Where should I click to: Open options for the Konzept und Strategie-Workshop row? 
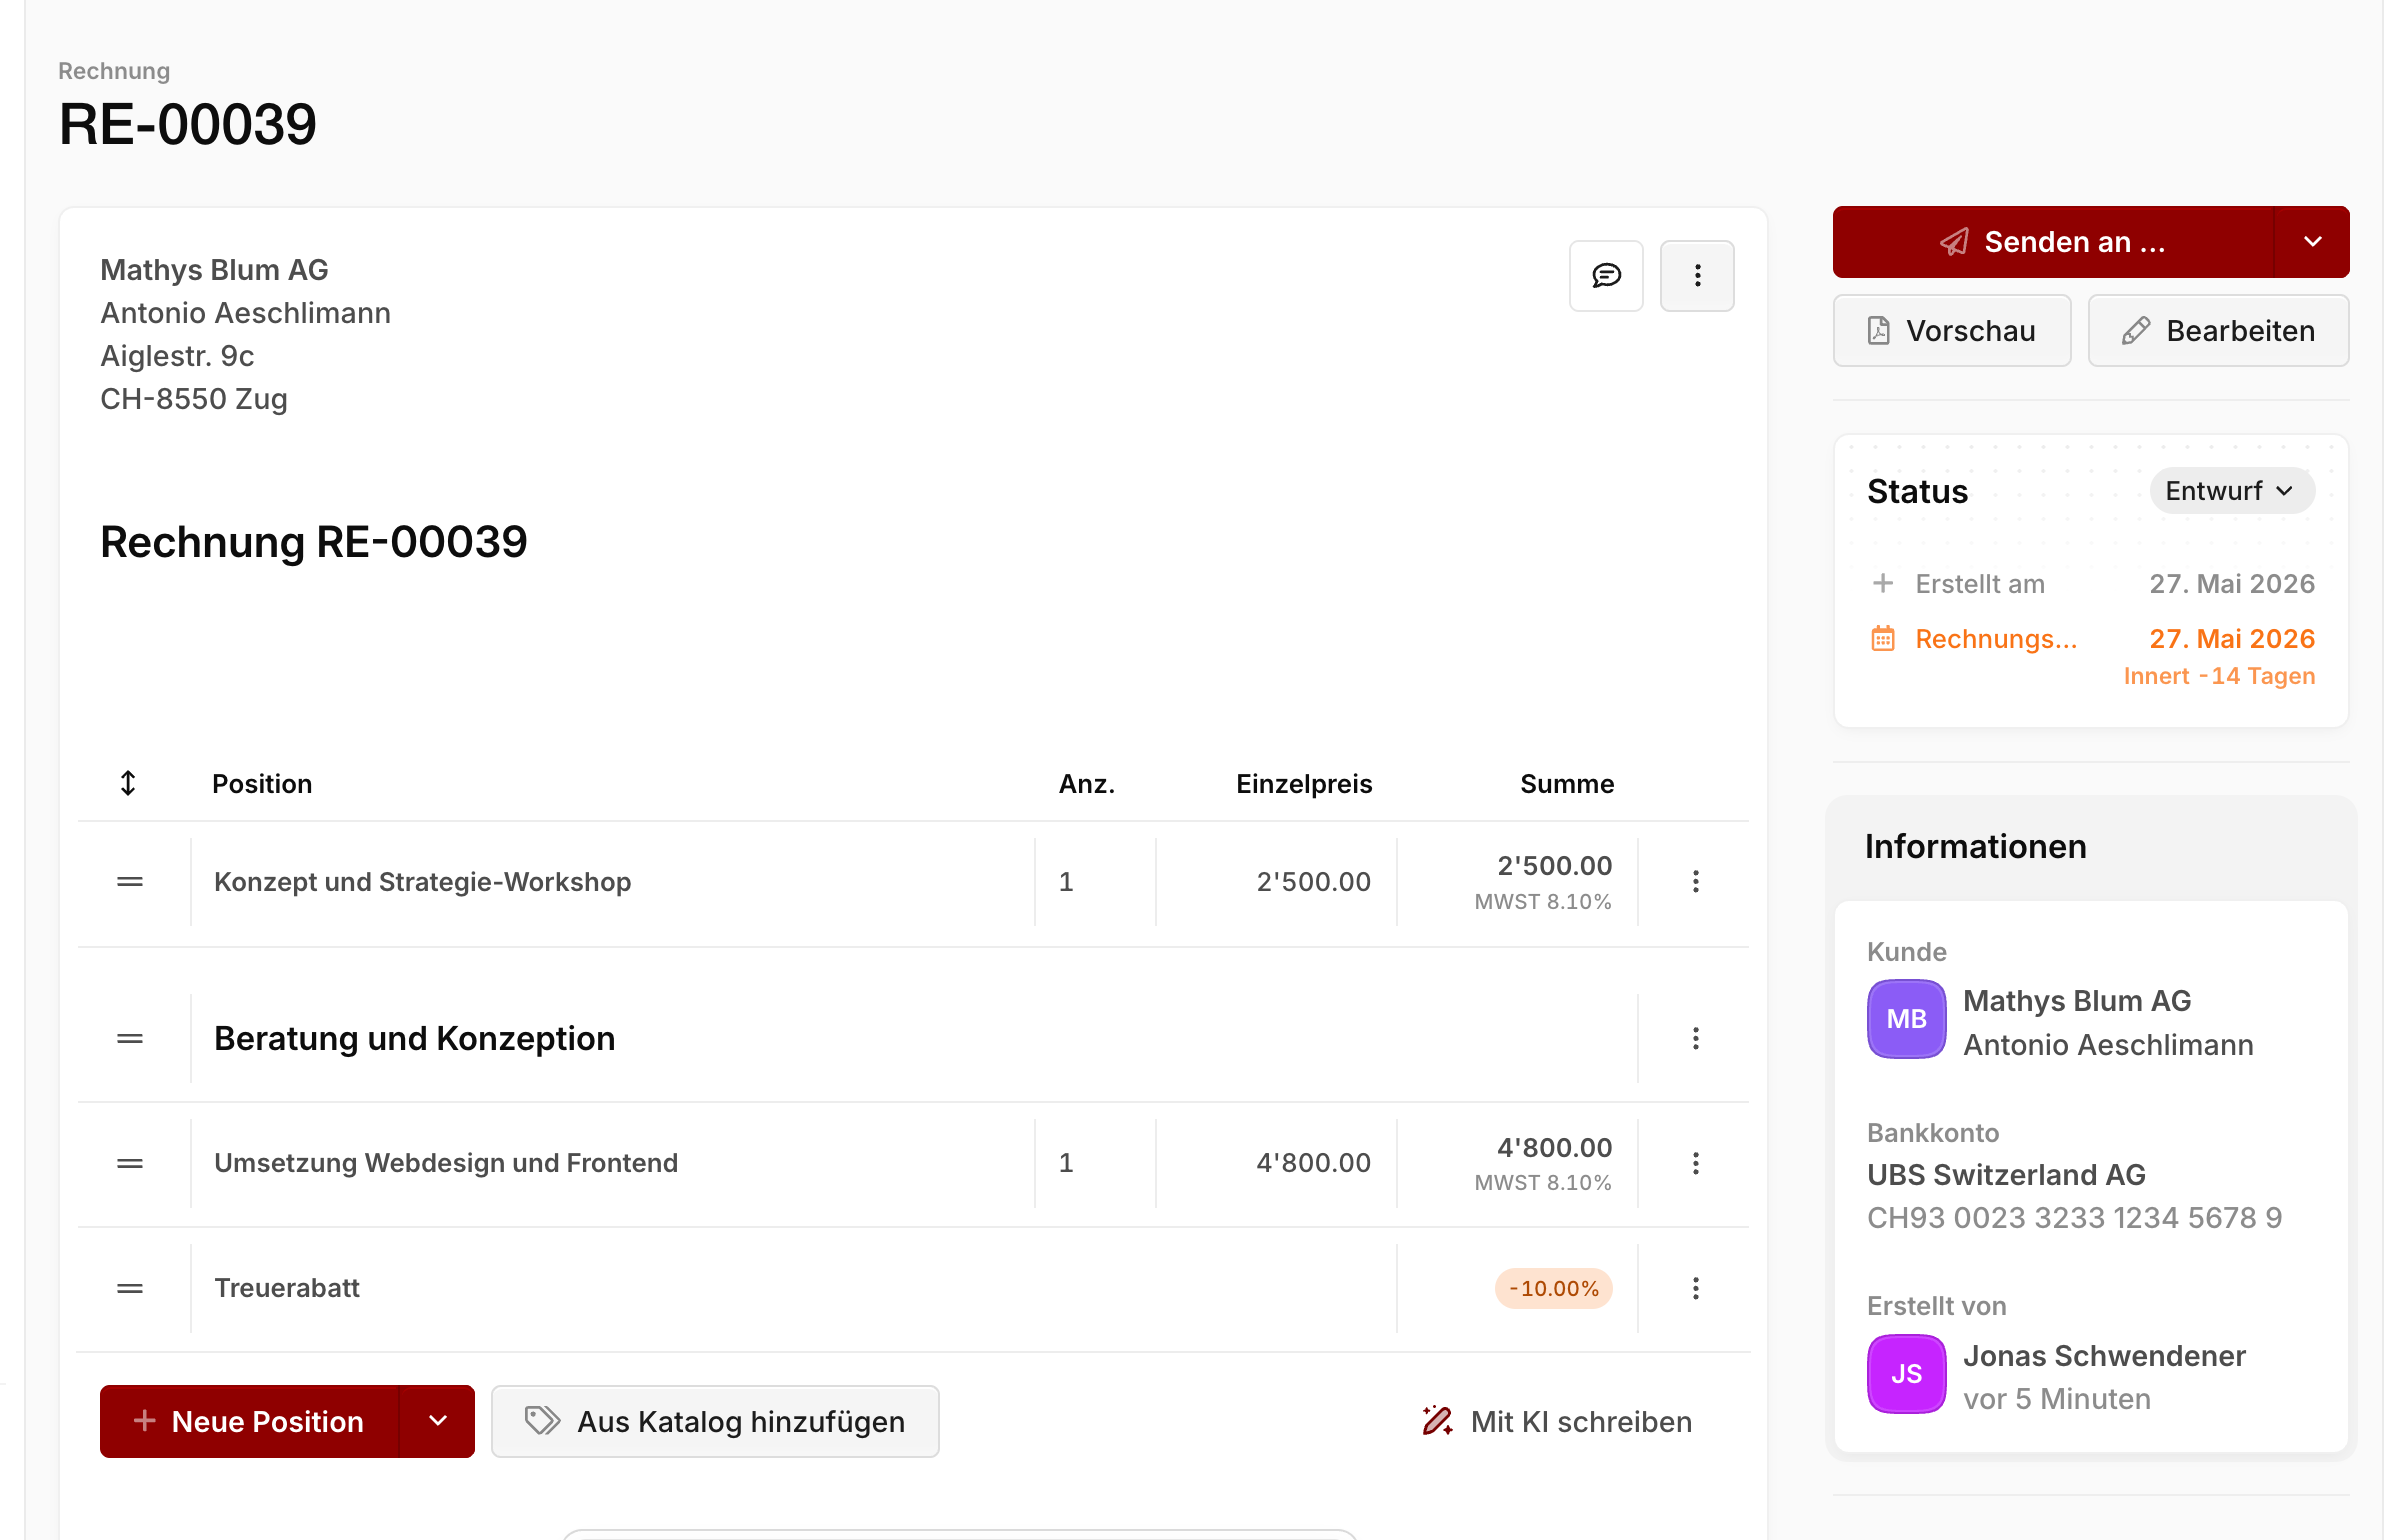coord(1696,882)
